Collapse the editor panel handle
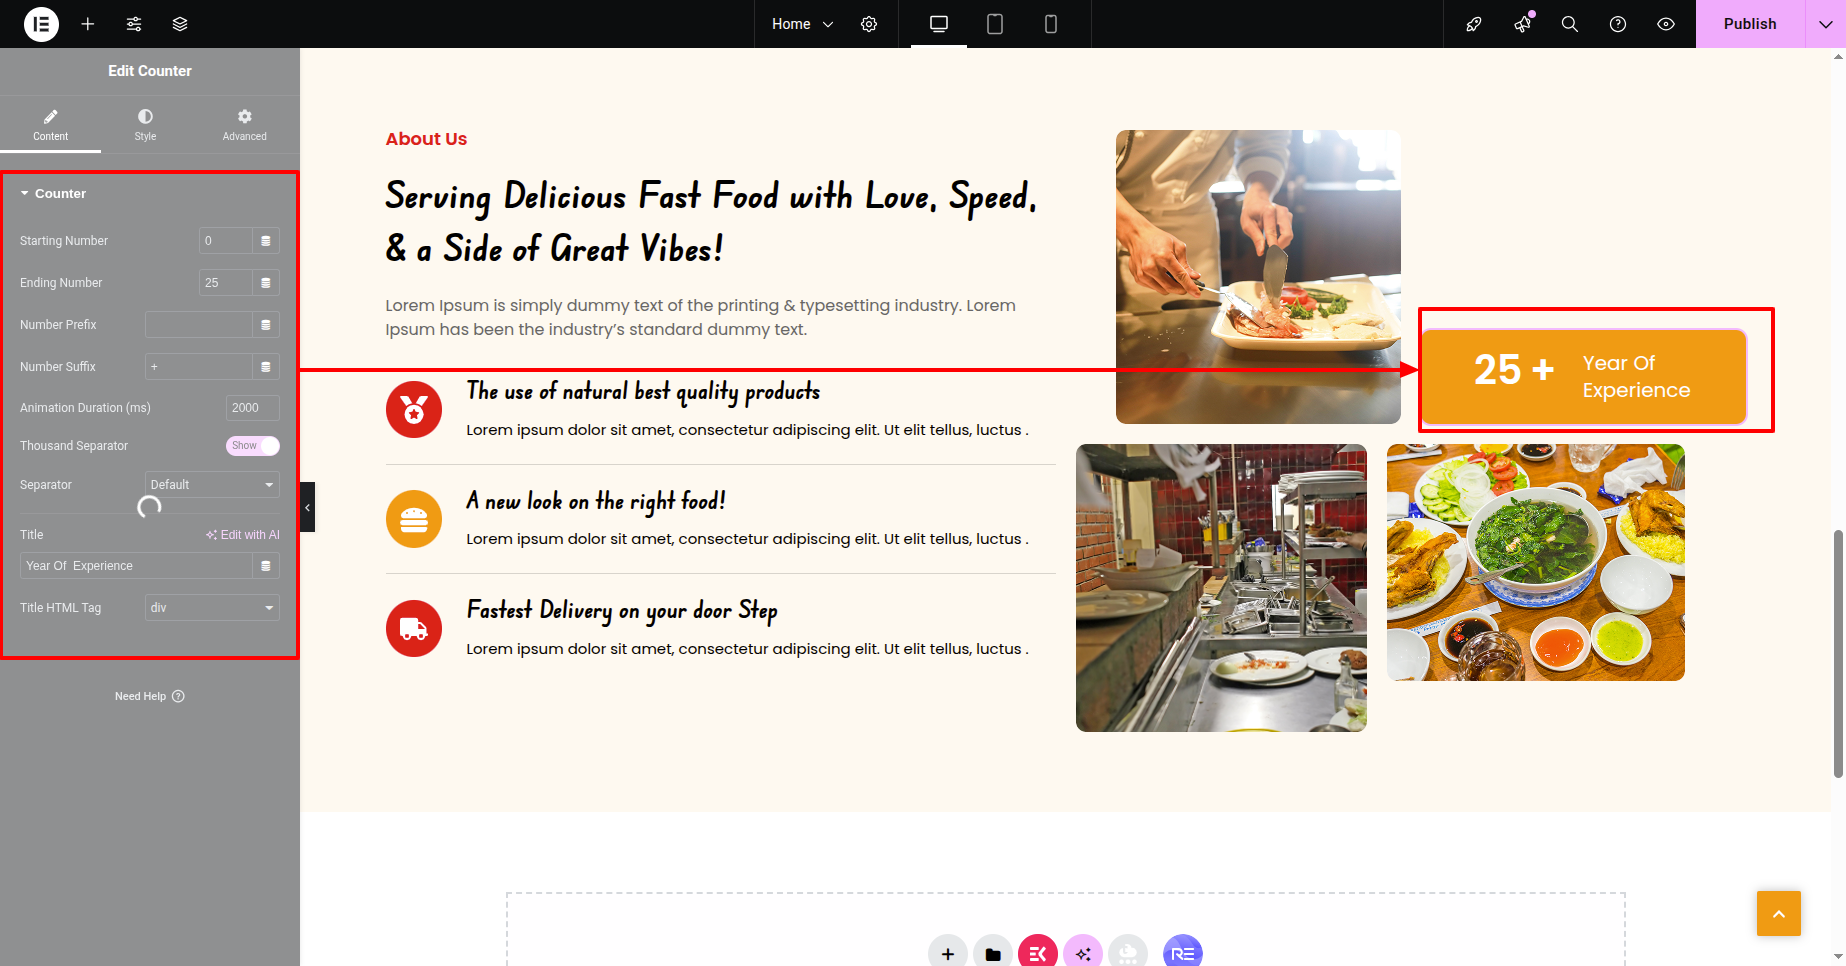Screen dimensions: 1846x966 point(308,507)
